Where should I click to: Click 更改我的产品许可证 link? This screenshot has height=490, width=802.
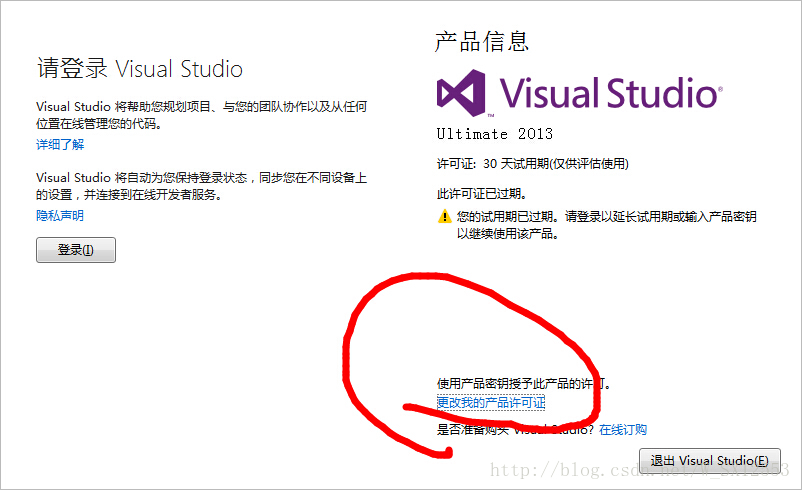click(491, 403)
